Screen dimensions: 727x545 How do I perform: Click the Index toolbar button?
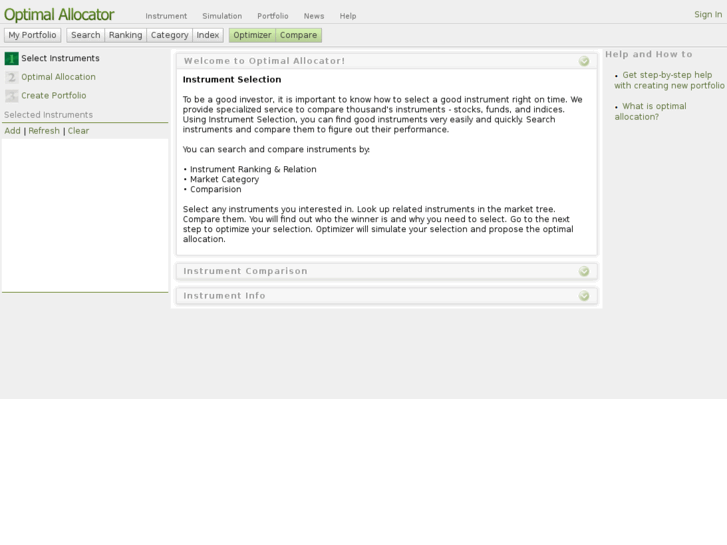208,35
